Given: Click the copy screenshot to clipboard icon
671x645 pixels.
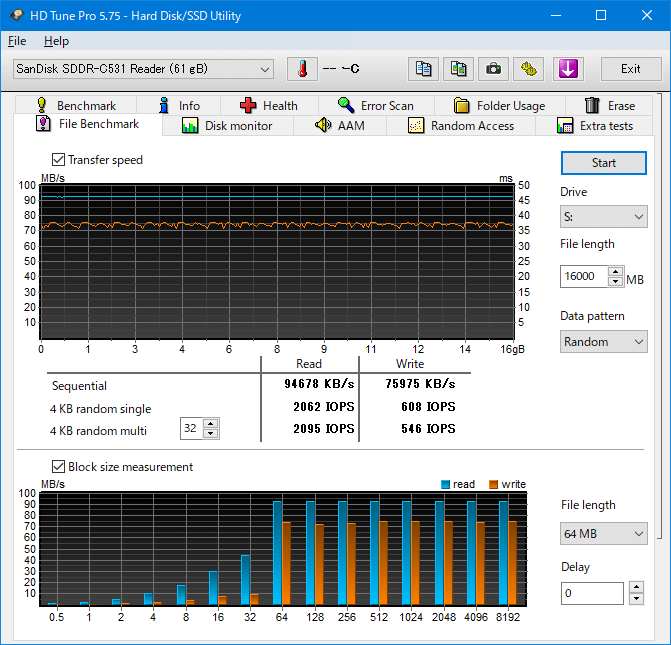Looking at the screenshot, I should [x=458, y=69].
